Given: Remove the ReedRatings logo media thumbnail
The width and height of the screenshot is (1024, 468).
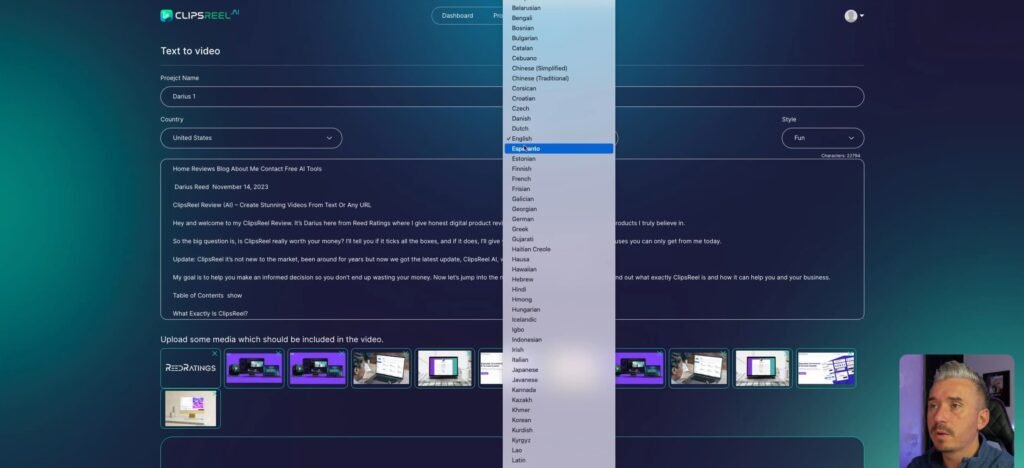Looking at the screenshot, I should [214, 353].
